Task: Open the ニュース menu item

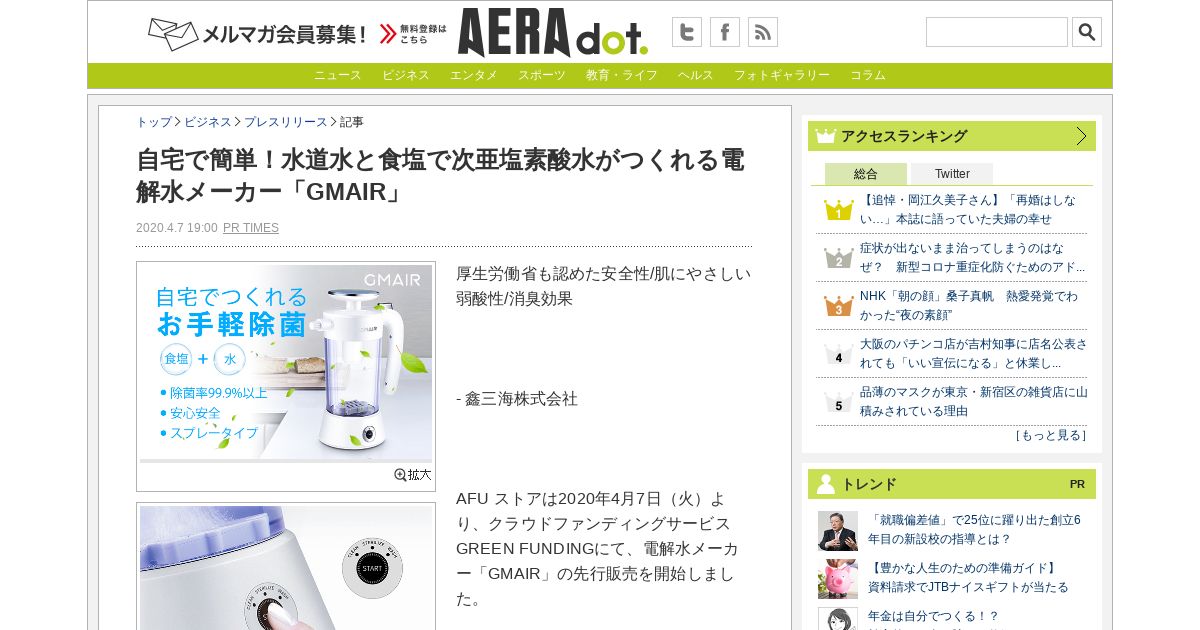Action: click(338, 75)
